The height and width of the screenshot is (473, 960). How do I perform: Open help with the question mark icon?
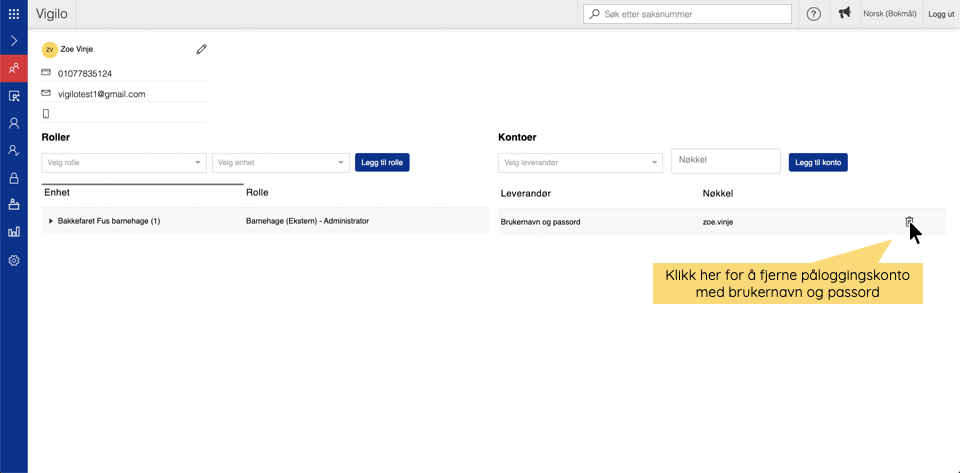point(814,14)
